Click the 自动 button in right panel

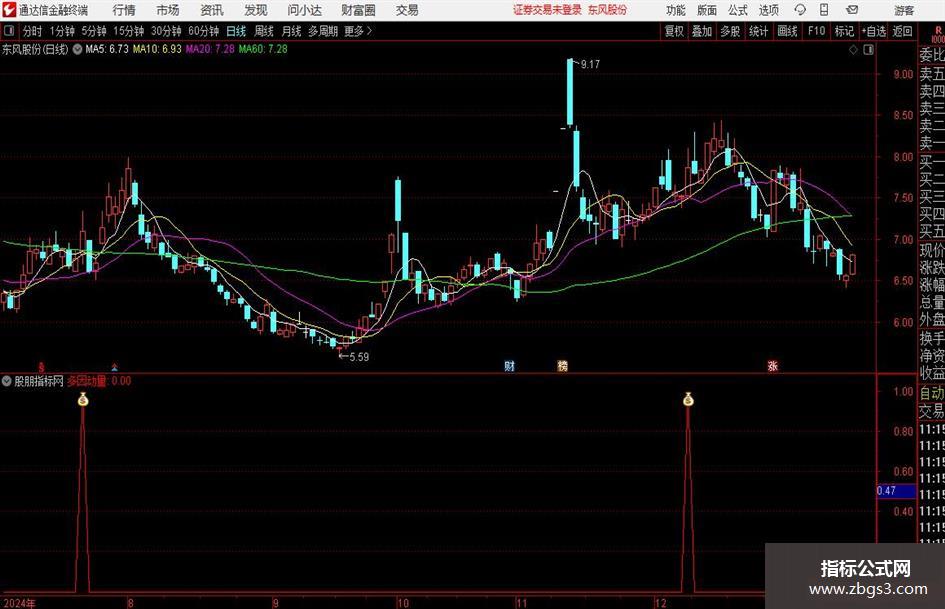coord(932,393)
